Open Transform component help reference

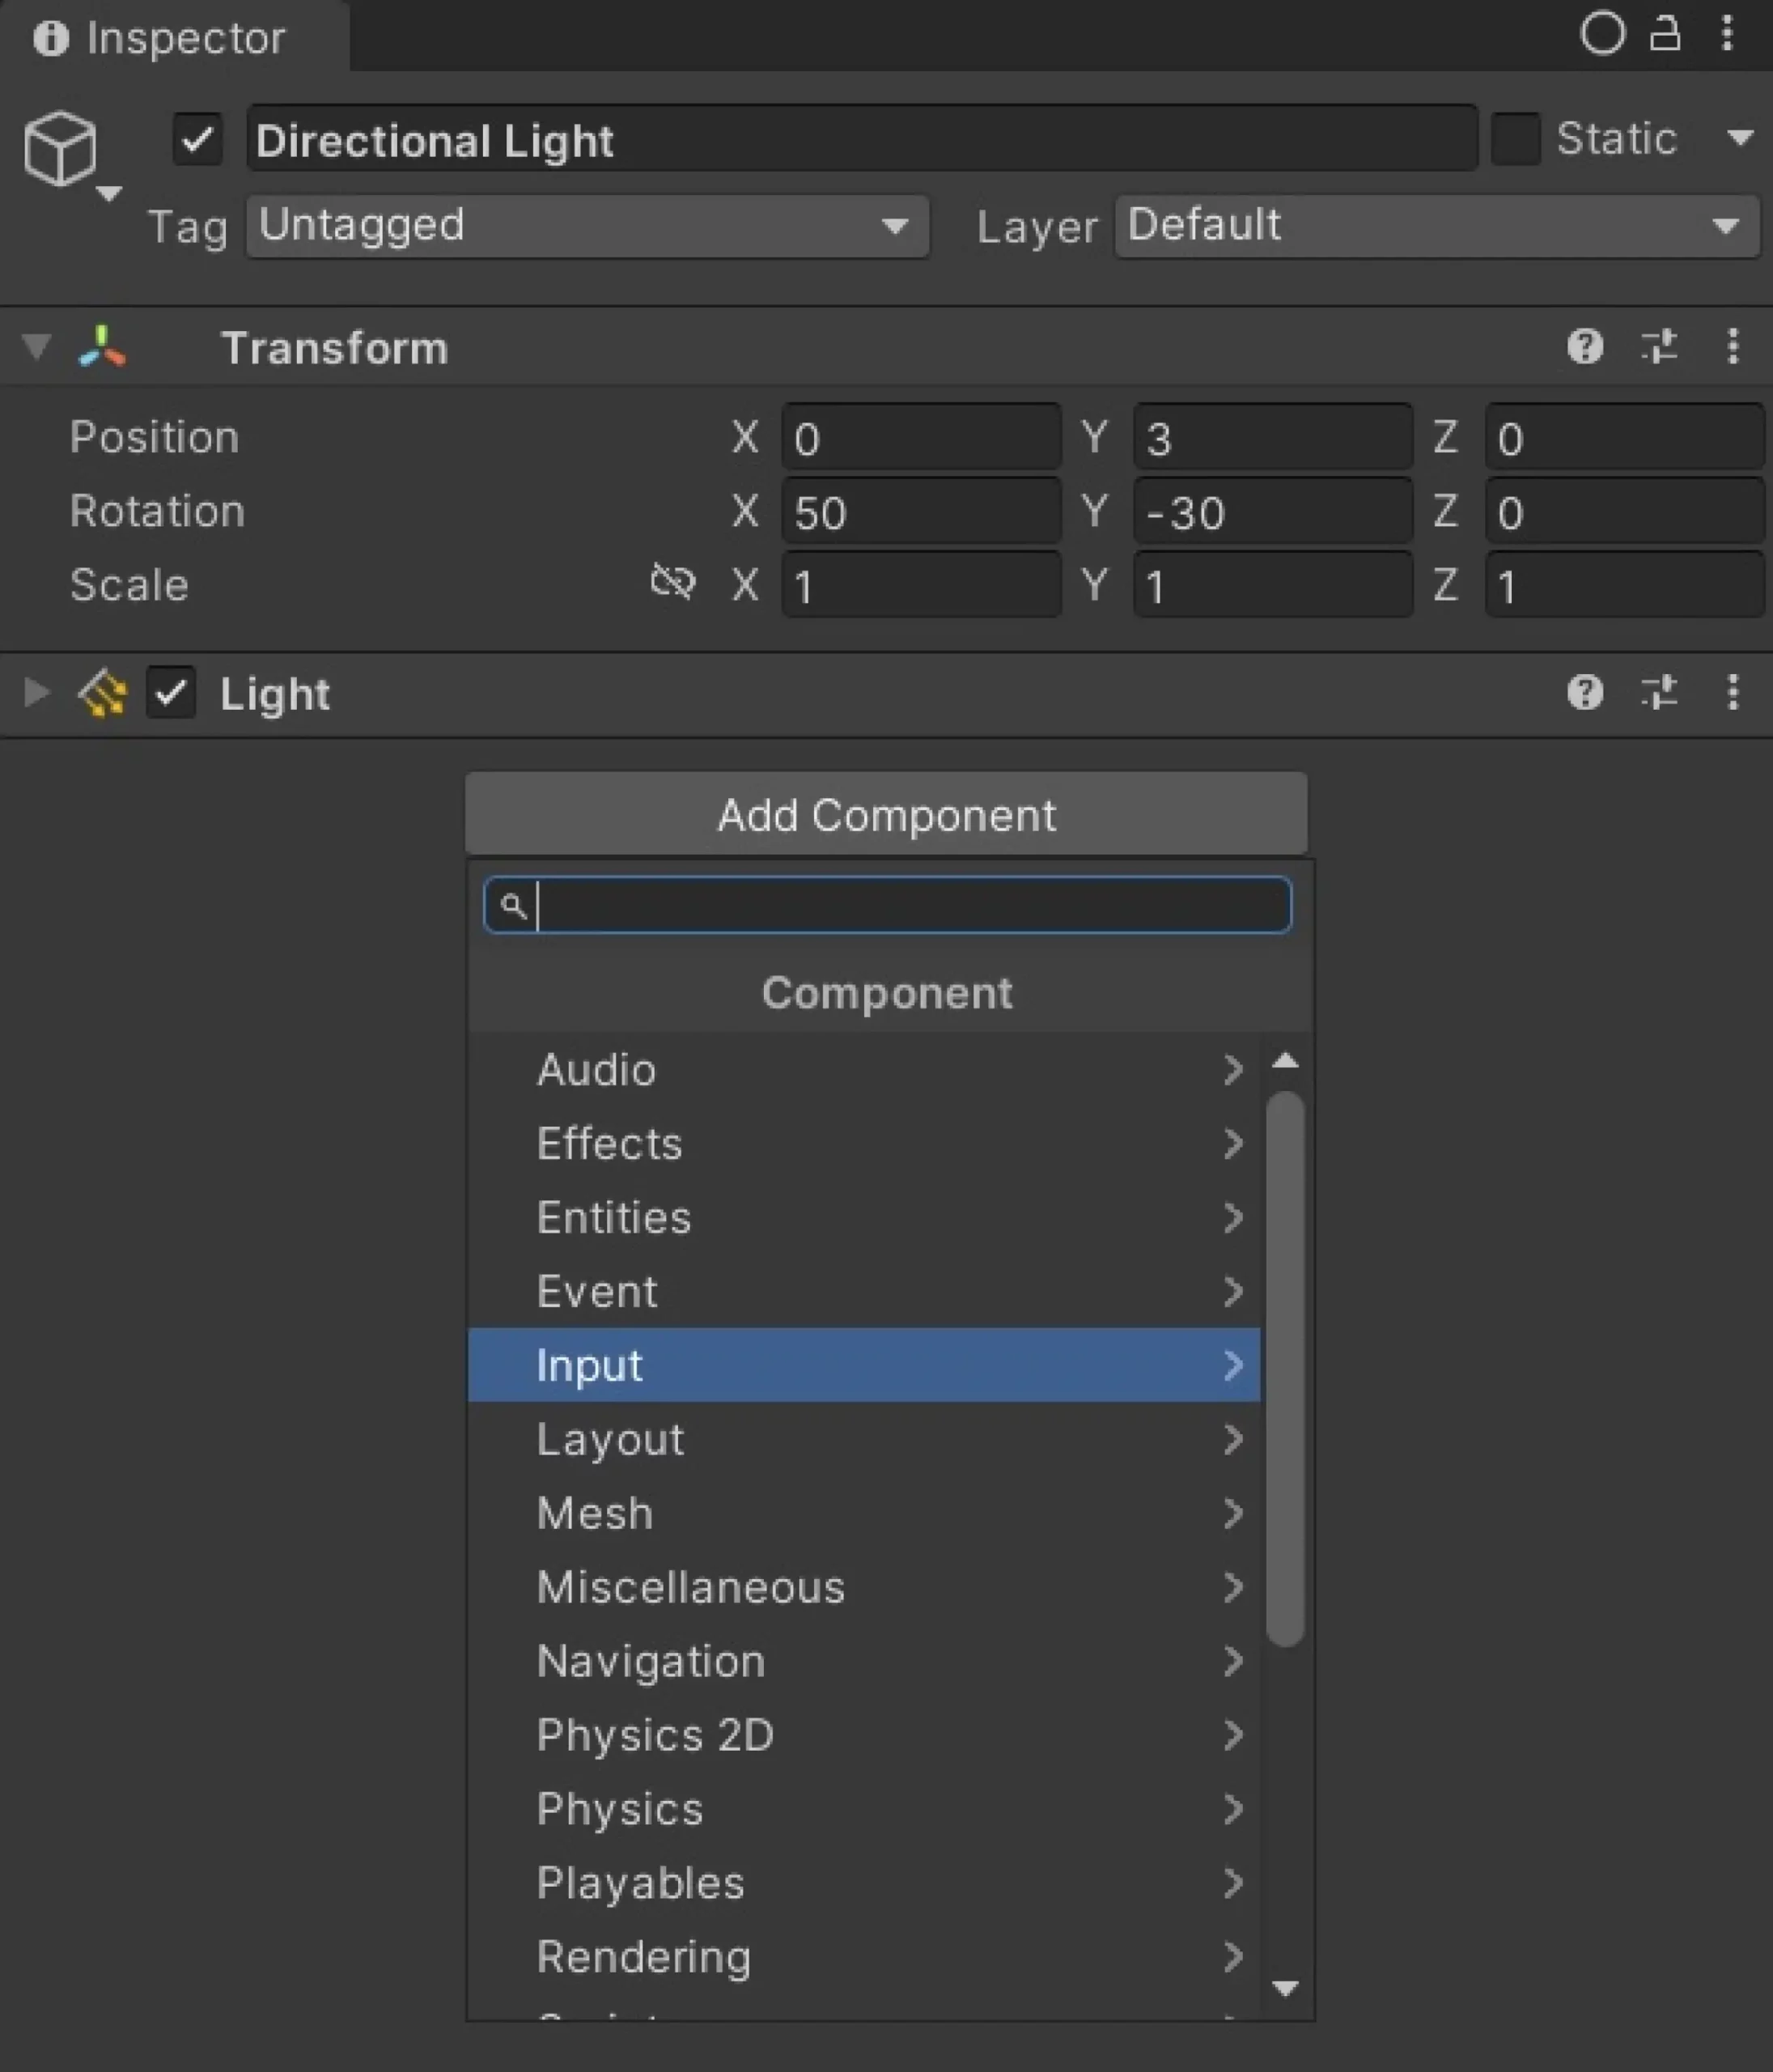click(x=1585, y=347)
